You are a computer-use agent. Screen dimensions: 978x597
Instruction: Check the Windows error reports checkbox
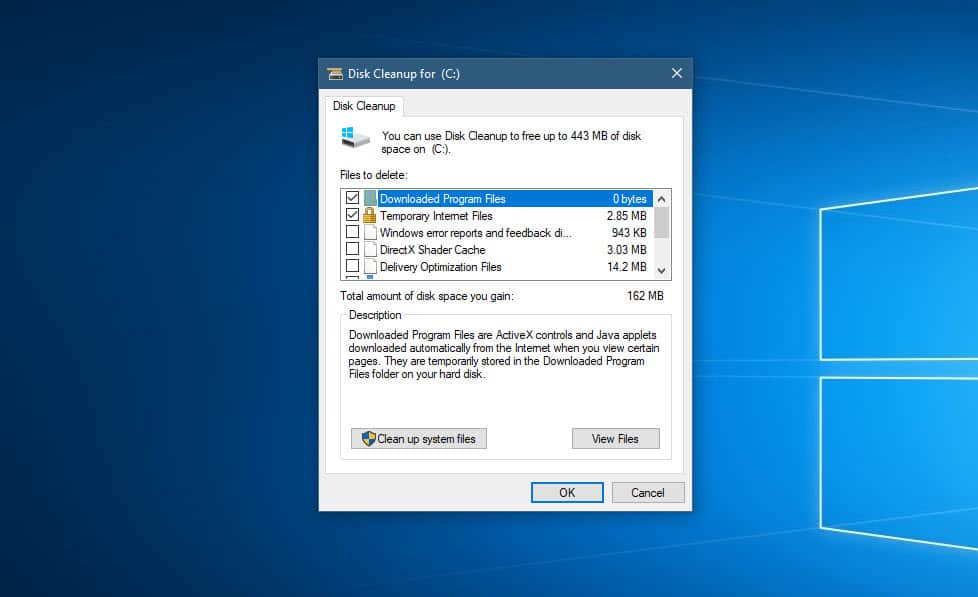(x=352, y=231)
